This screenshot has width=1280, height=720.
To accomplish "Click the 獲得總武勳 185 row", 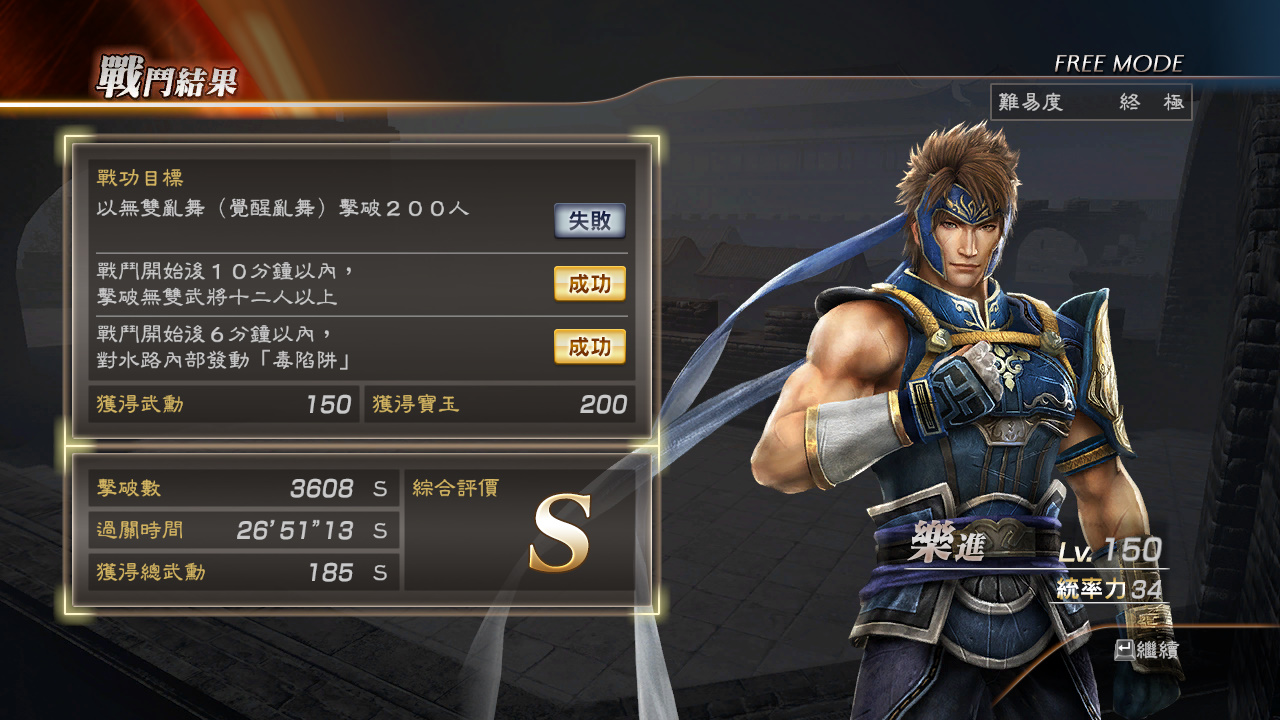I will click(x=243, y=573).
